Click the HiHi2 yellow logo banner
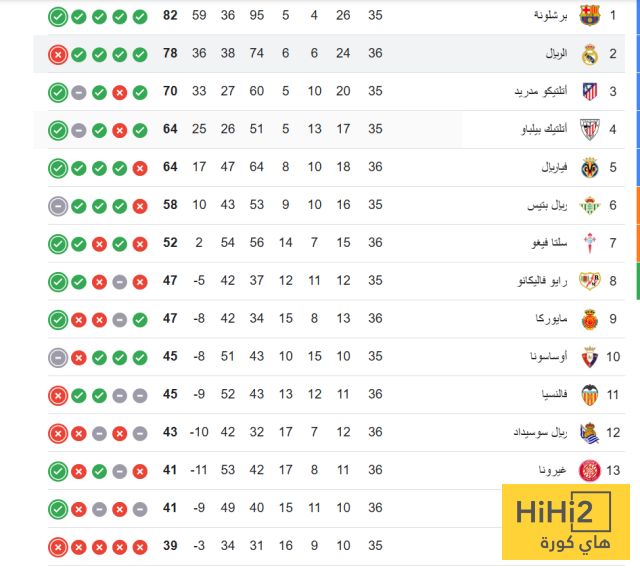Viewport: 640px width, 571px height. coord(566,522)
